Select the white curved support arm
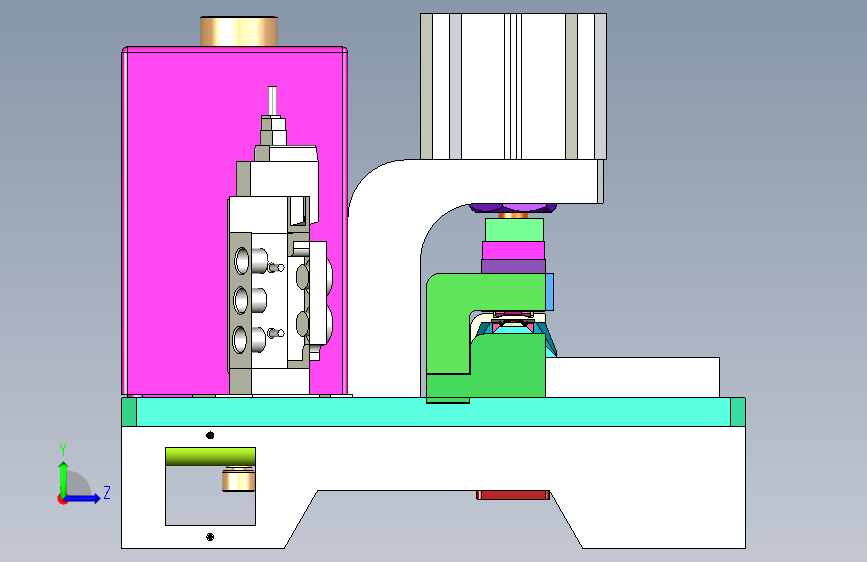Viewport: 867px width, 562px height. tap(387, 277)
